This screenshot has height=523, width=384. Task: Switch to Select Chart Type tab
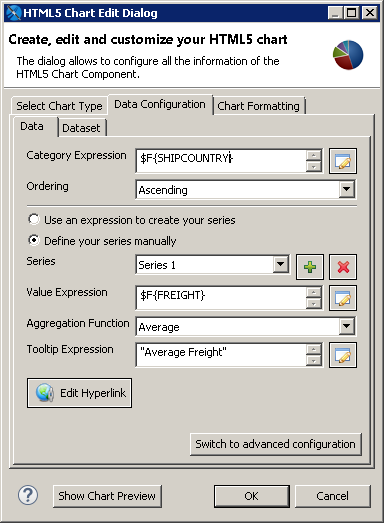coord(59,106)
